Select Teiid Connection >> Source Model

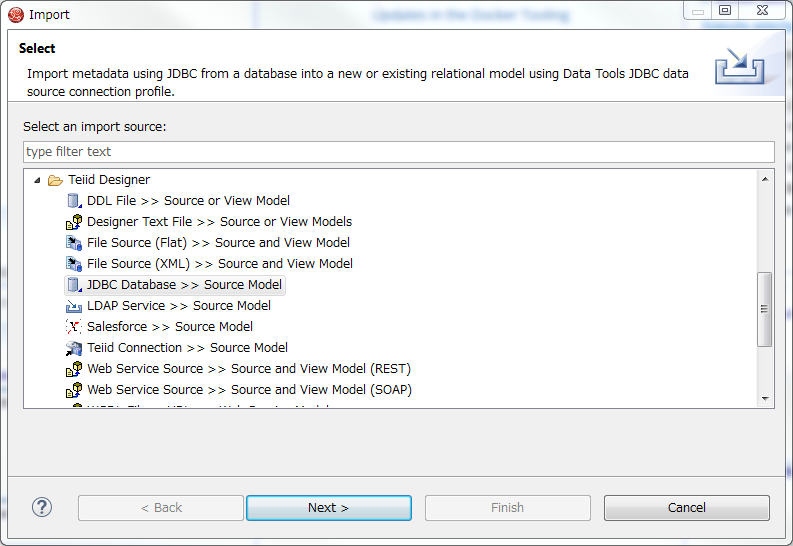point(187,348)
